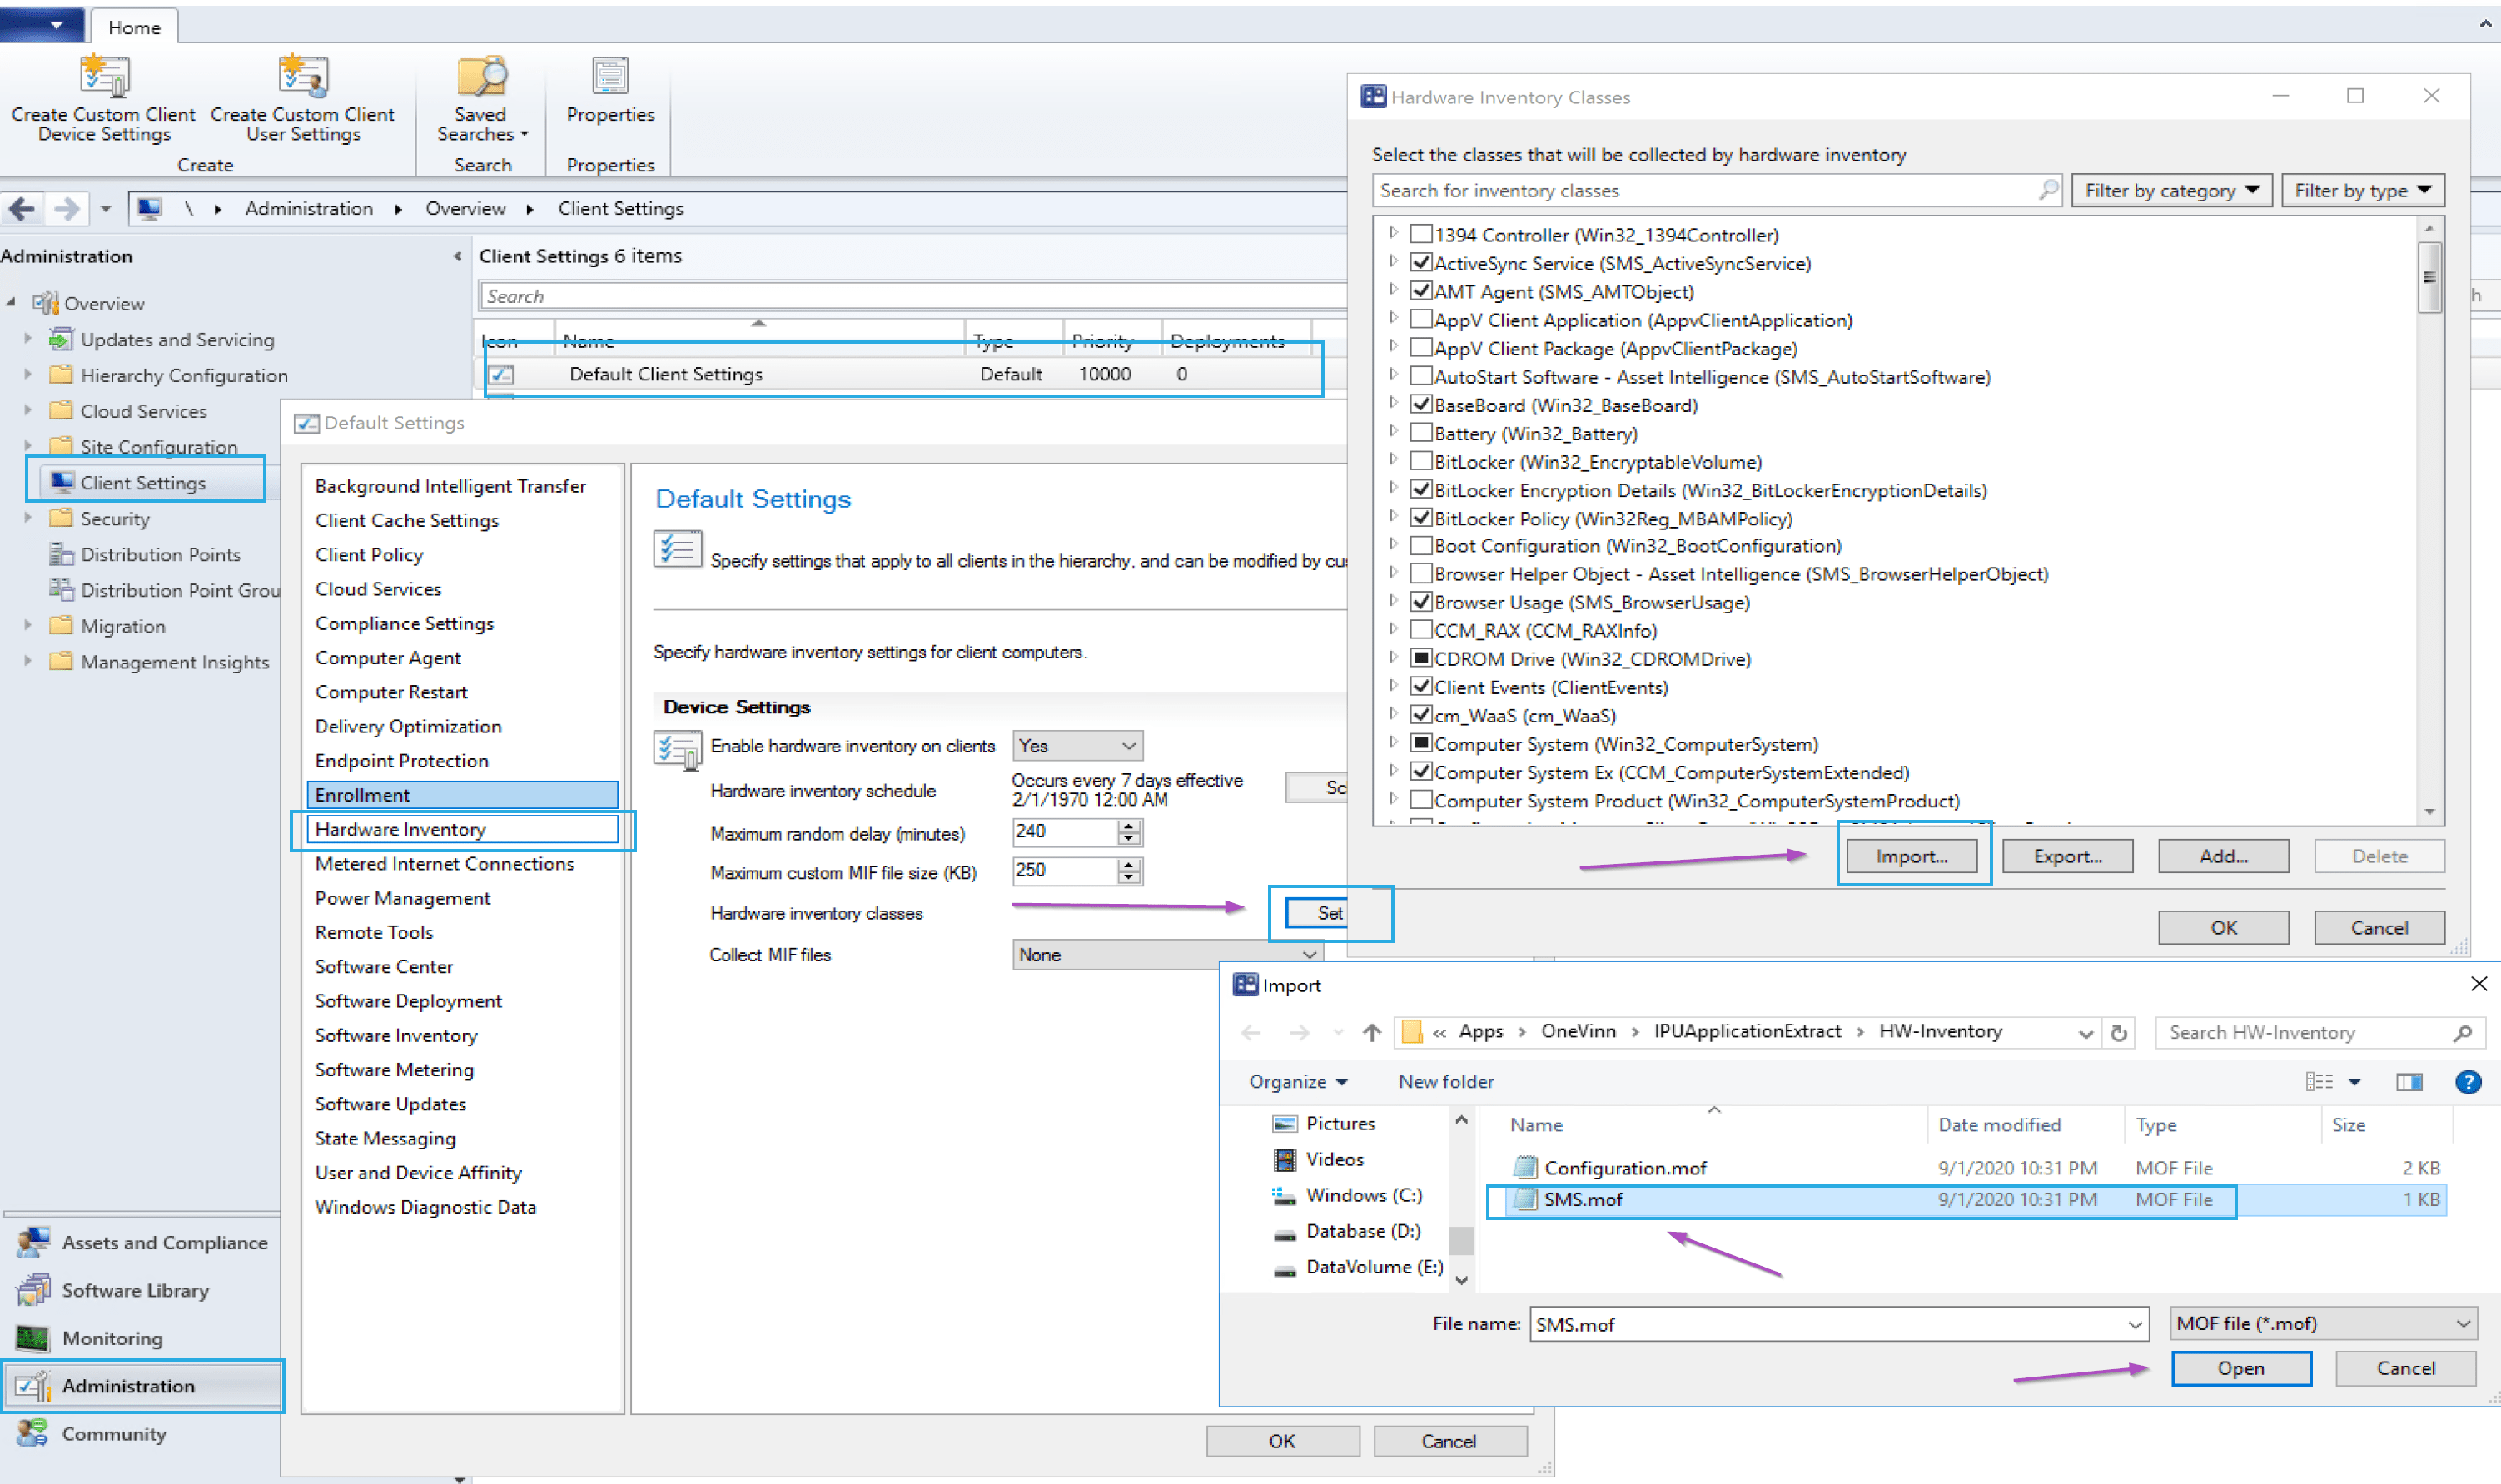Screen dimensions: 2501x1484
Task: Click Open button in Import dialog
Action: pyautogui.click(x=2240, y=1368)
